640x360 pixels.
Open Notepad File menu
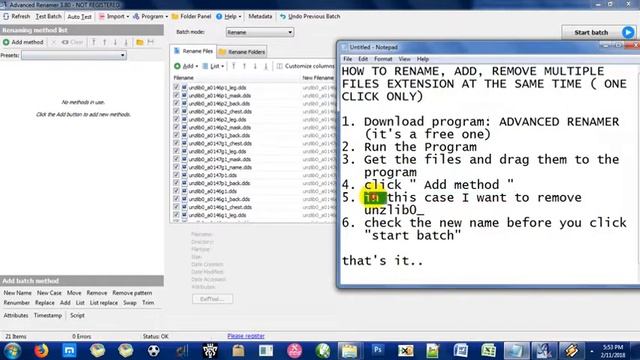point(347,59)
